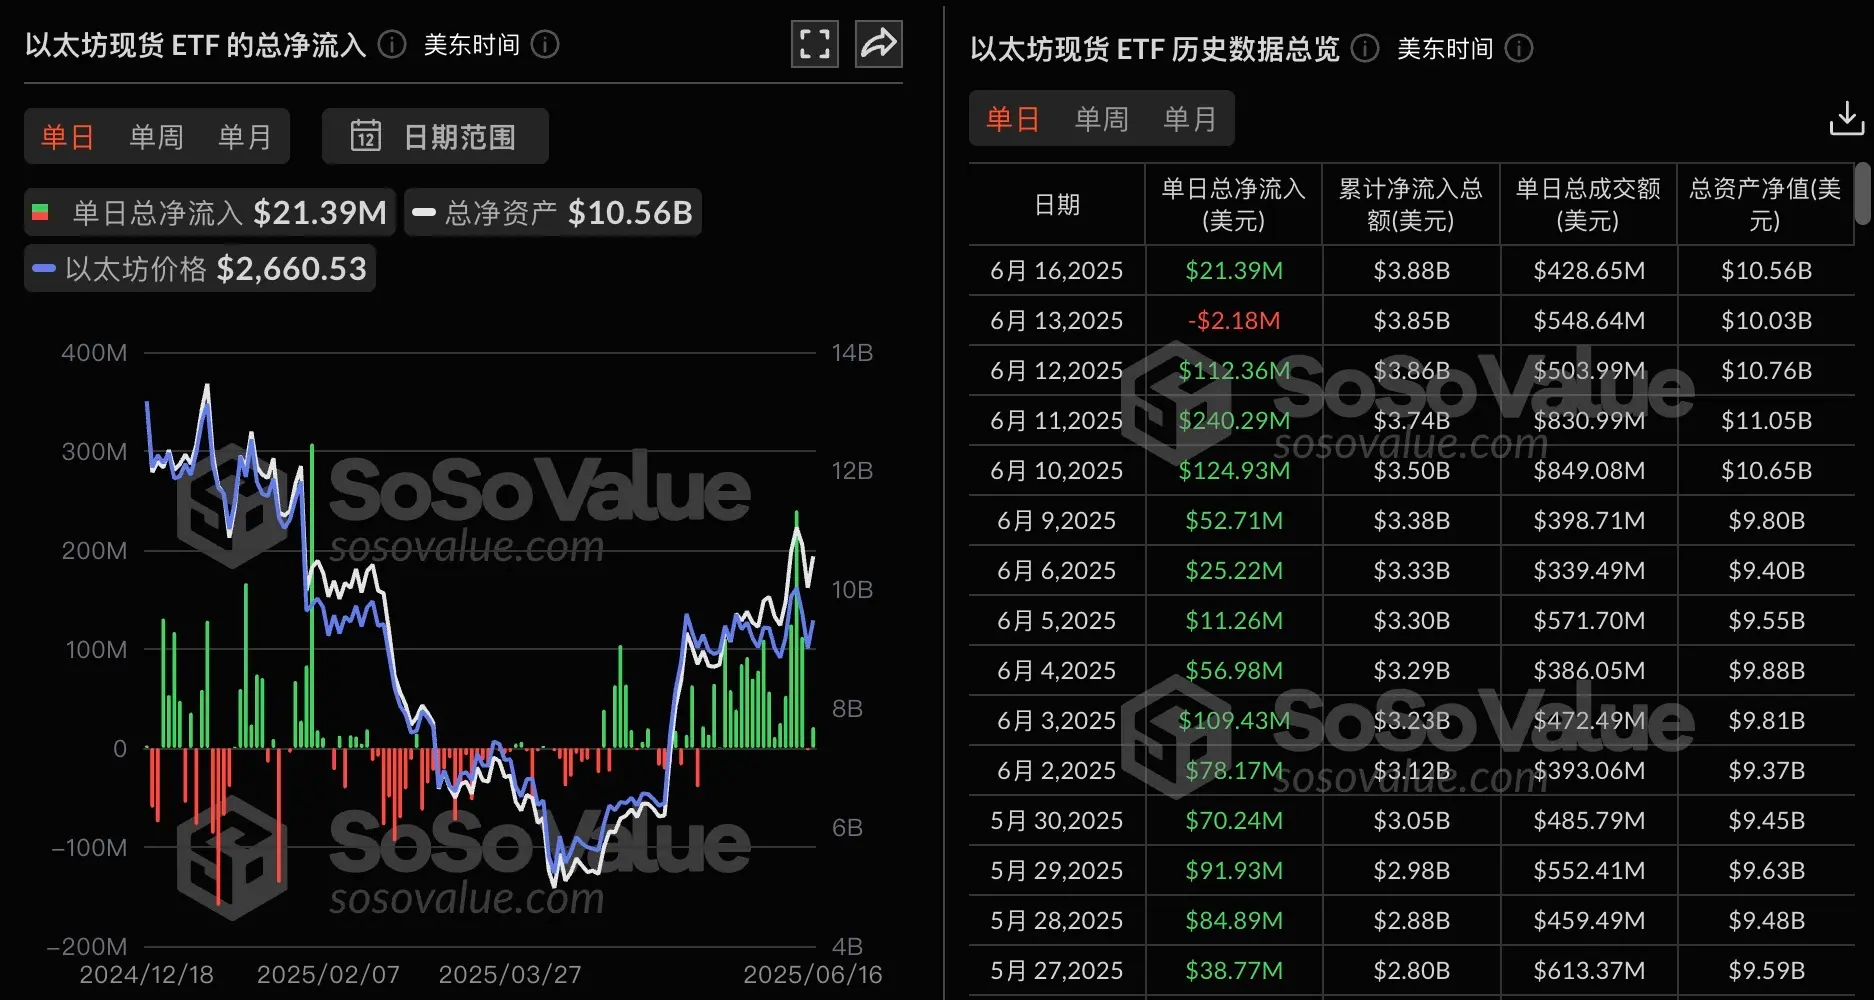1874x1000 pixels.
Task: Click the history table's vertical scrollbar
Action: pyautogui.click(x=1862, y=194)
